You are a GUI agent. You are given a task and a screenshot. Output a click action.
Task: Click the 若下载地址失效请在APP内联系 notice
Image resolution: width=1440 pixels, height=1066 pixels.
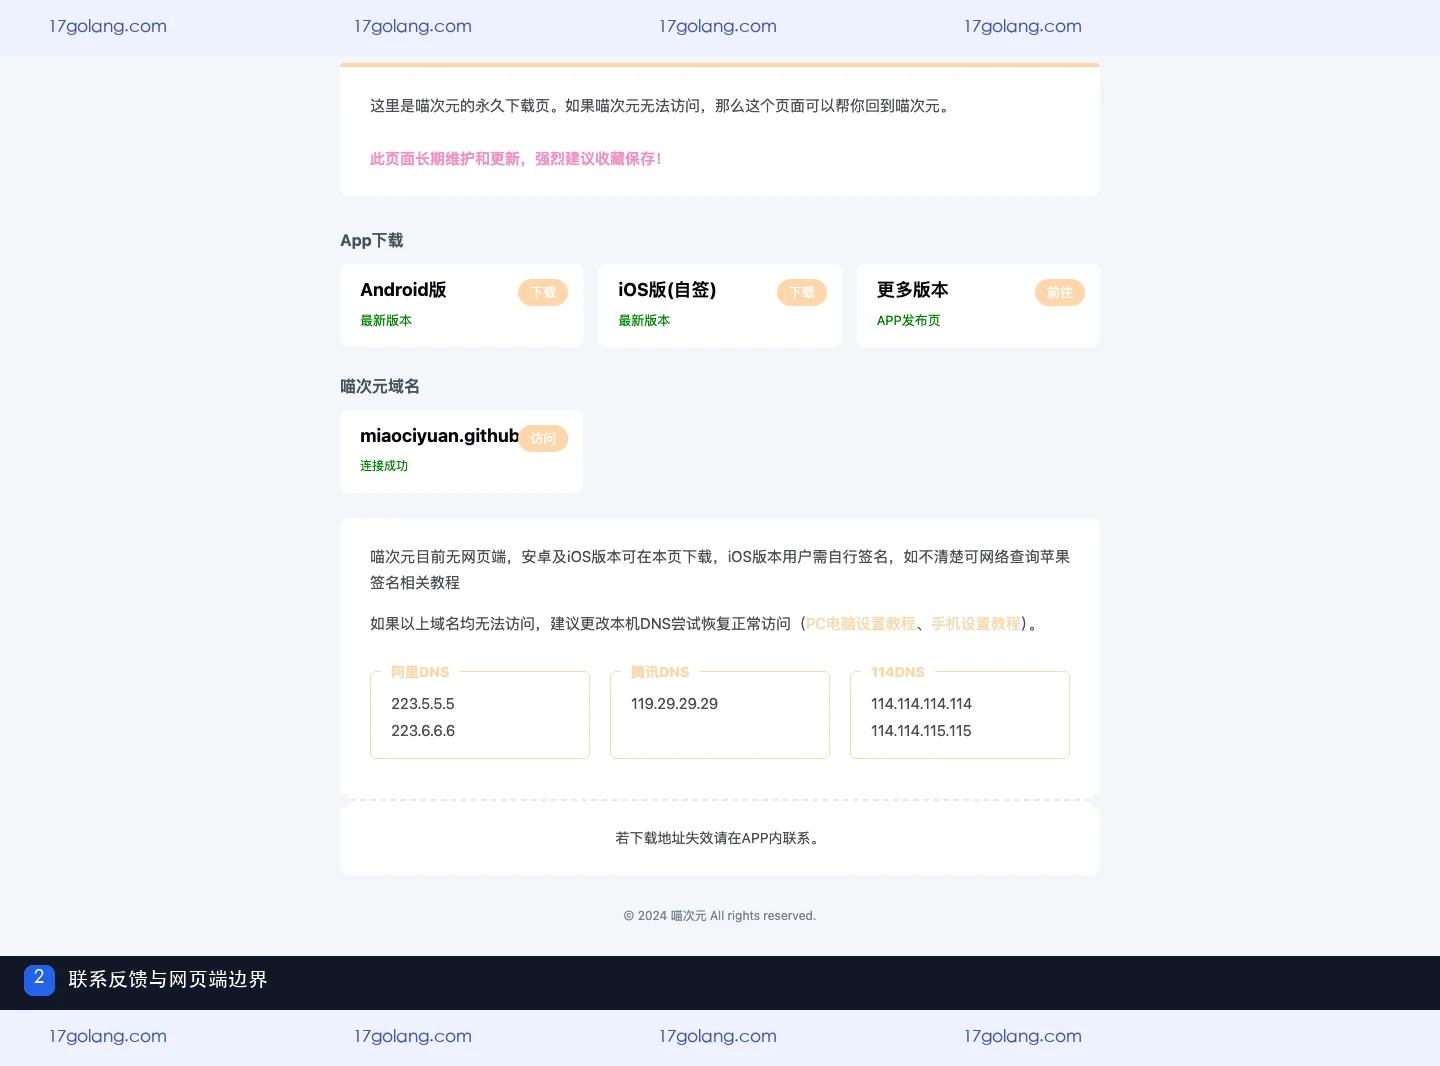[x=720, y=838]
